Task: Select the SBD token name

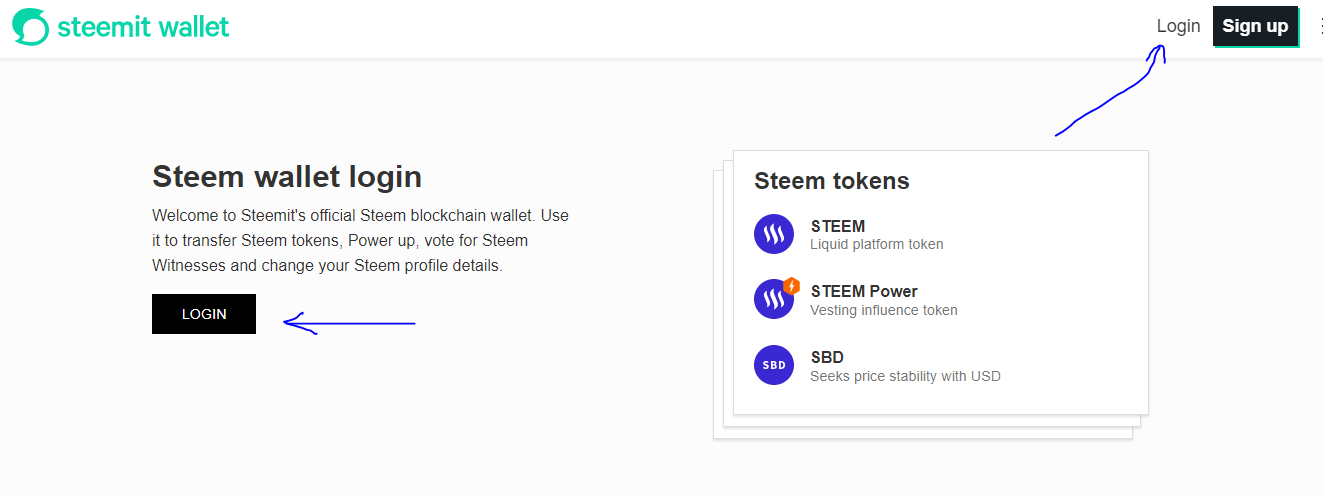Action: pyautogui.click(x=827, y=357)
